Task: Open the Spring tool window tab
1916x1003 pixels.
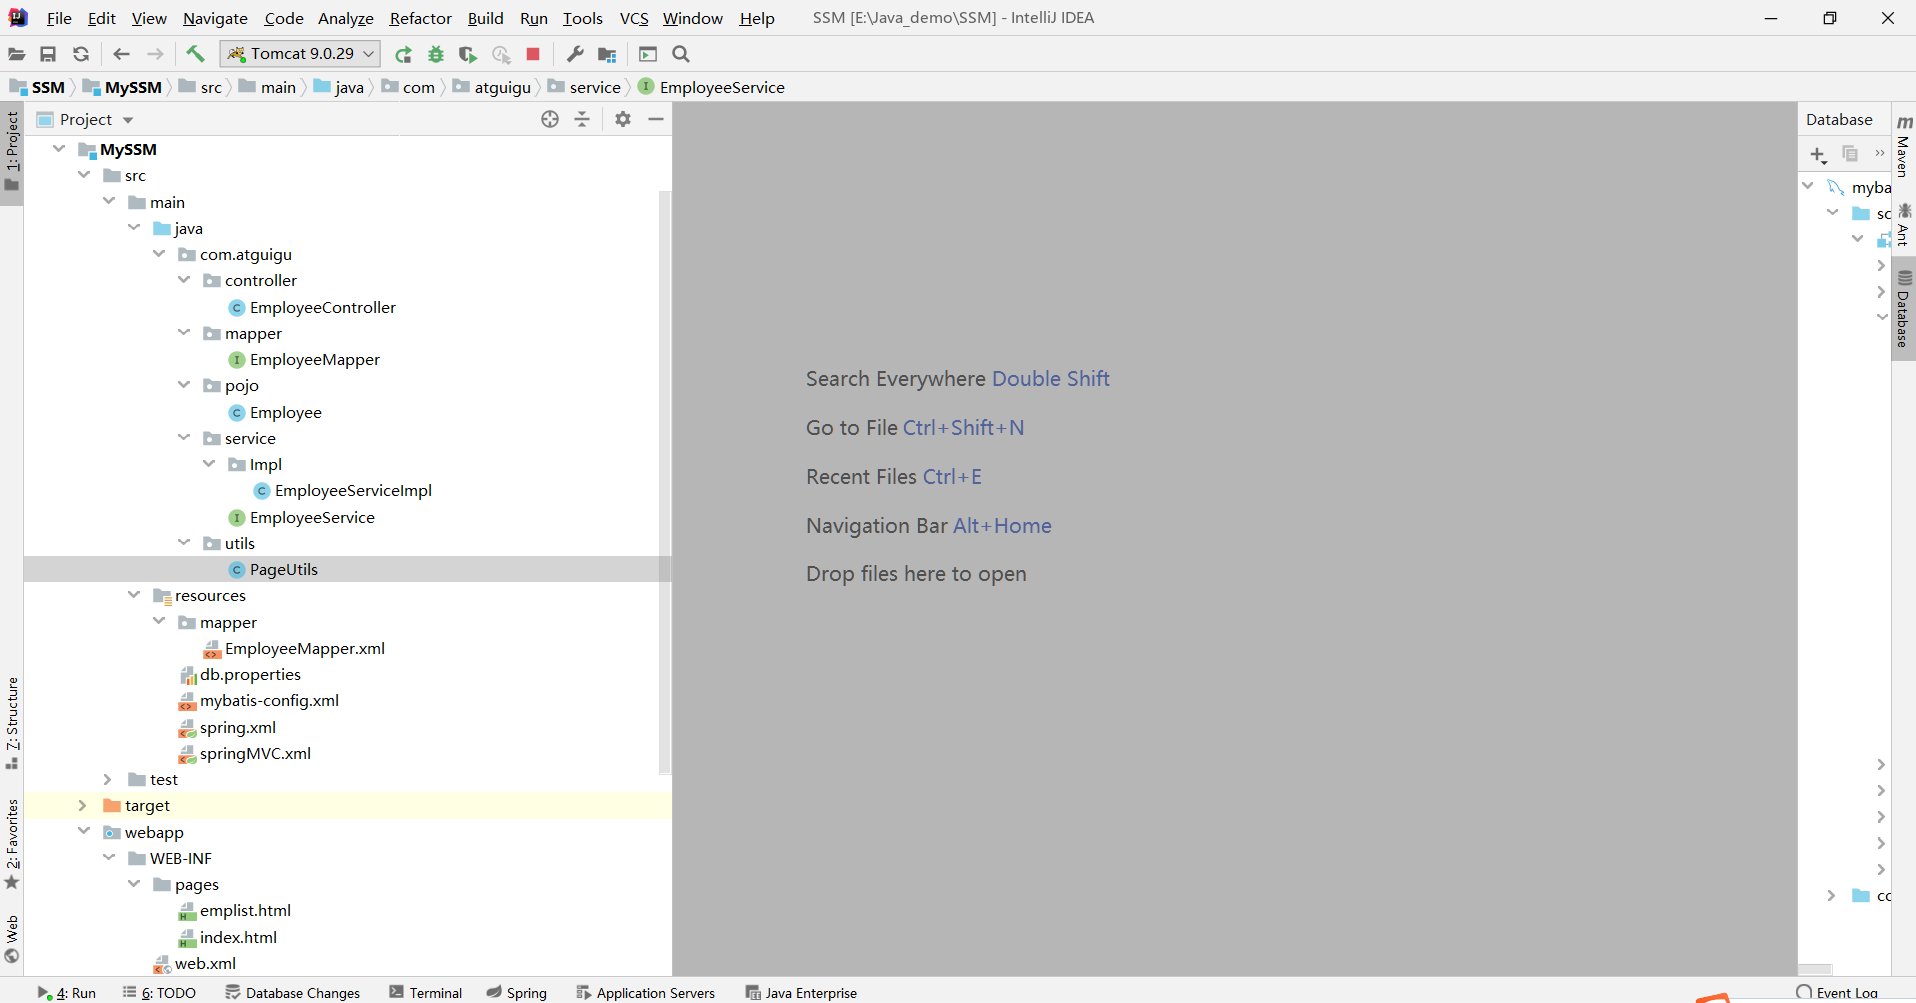Action: [517, 993]
